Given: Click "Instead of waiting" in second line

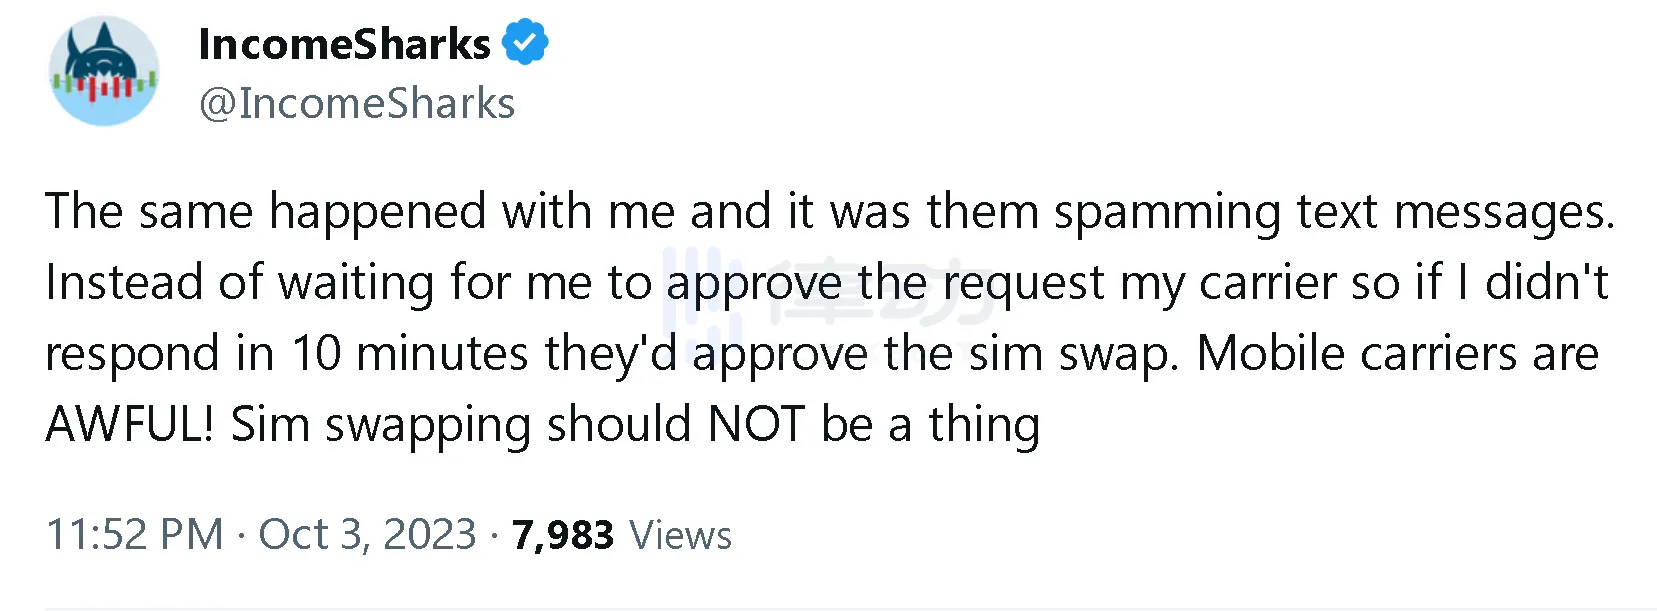Looking at the screenshot, I should 239,283.
